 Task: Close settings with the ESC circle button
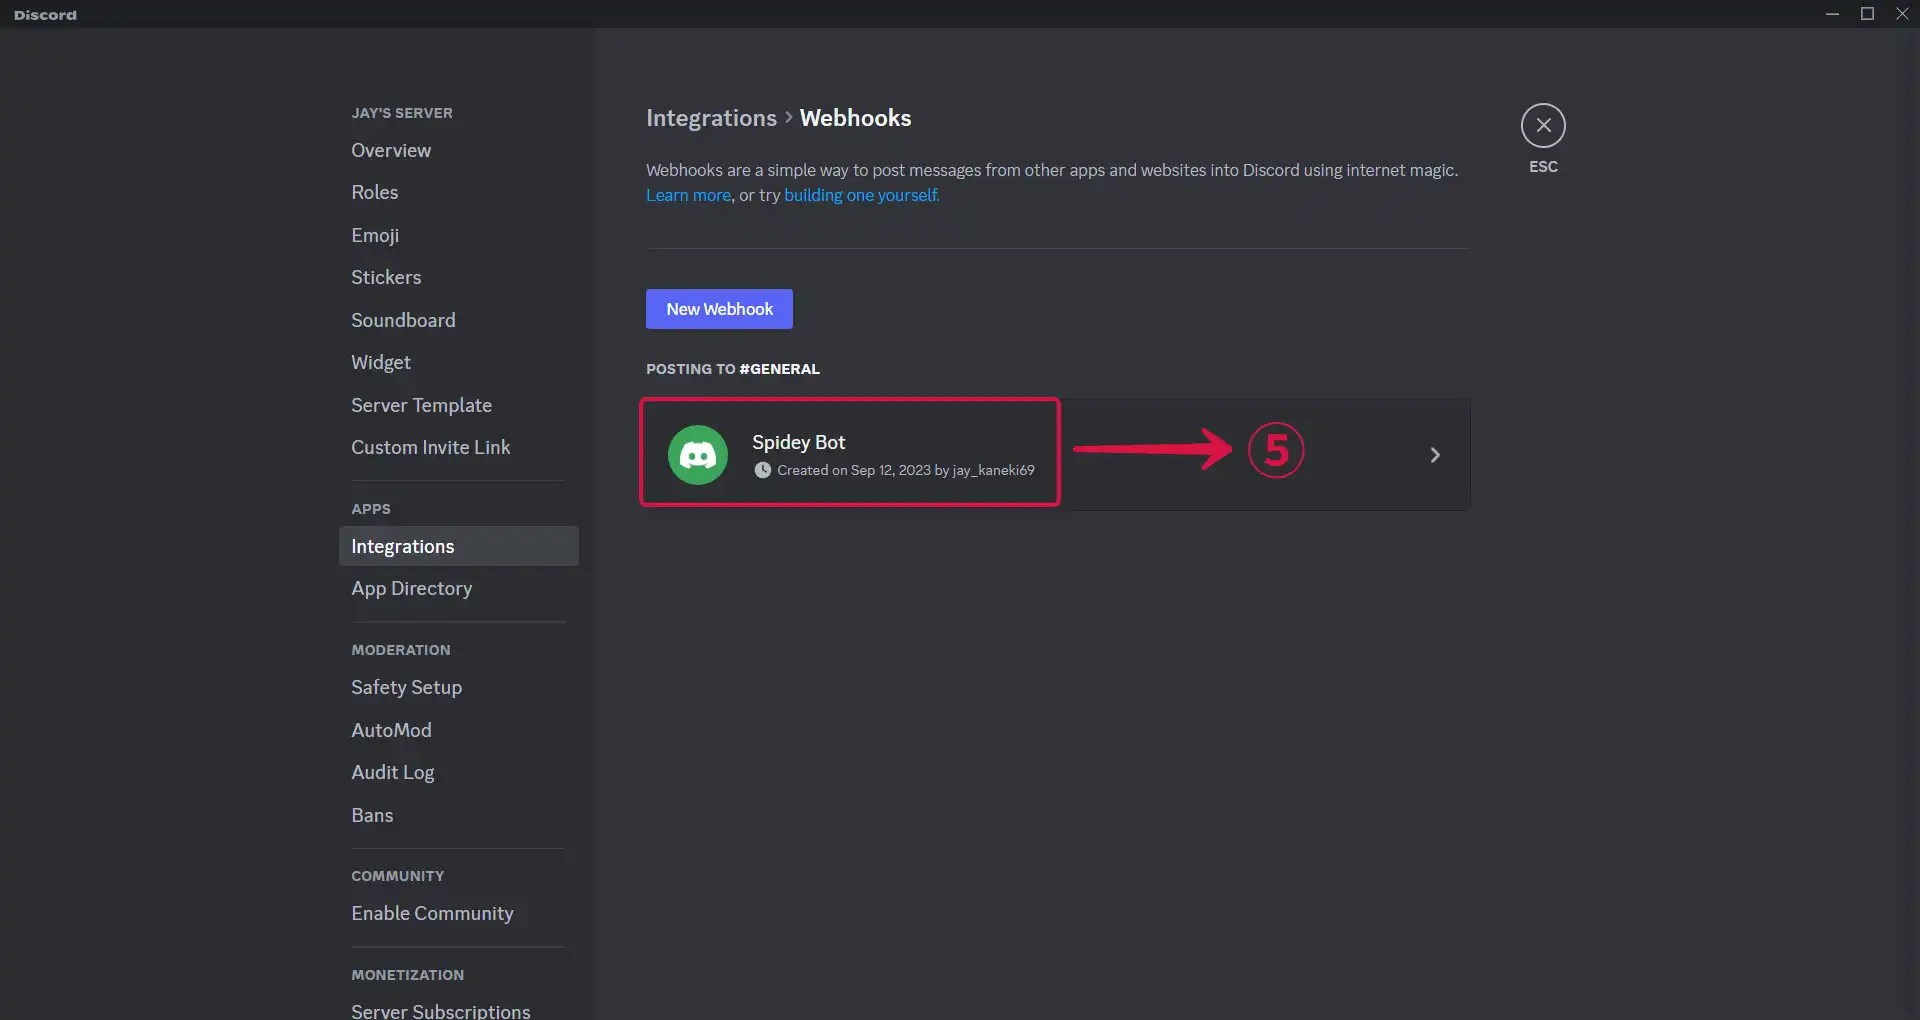coord(1543,125)
